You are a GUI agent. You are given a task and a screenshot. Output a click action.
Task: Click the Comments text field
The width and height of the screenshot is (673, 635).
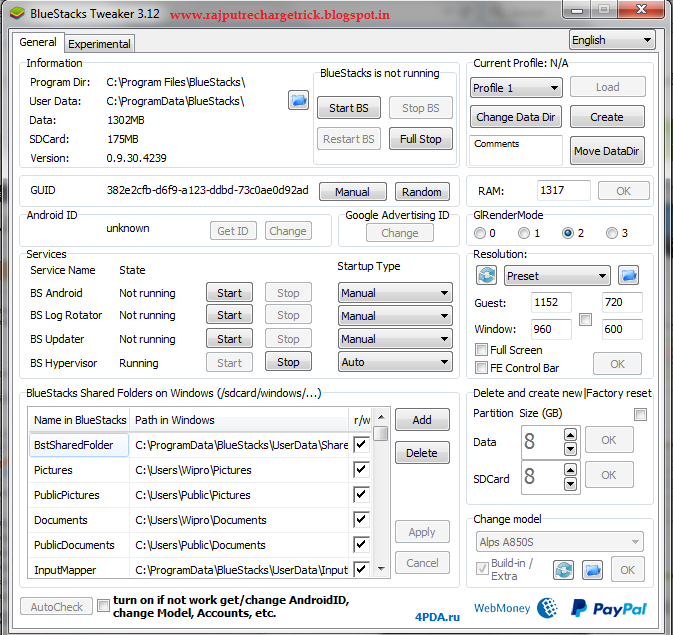click(x=516, y=150)
